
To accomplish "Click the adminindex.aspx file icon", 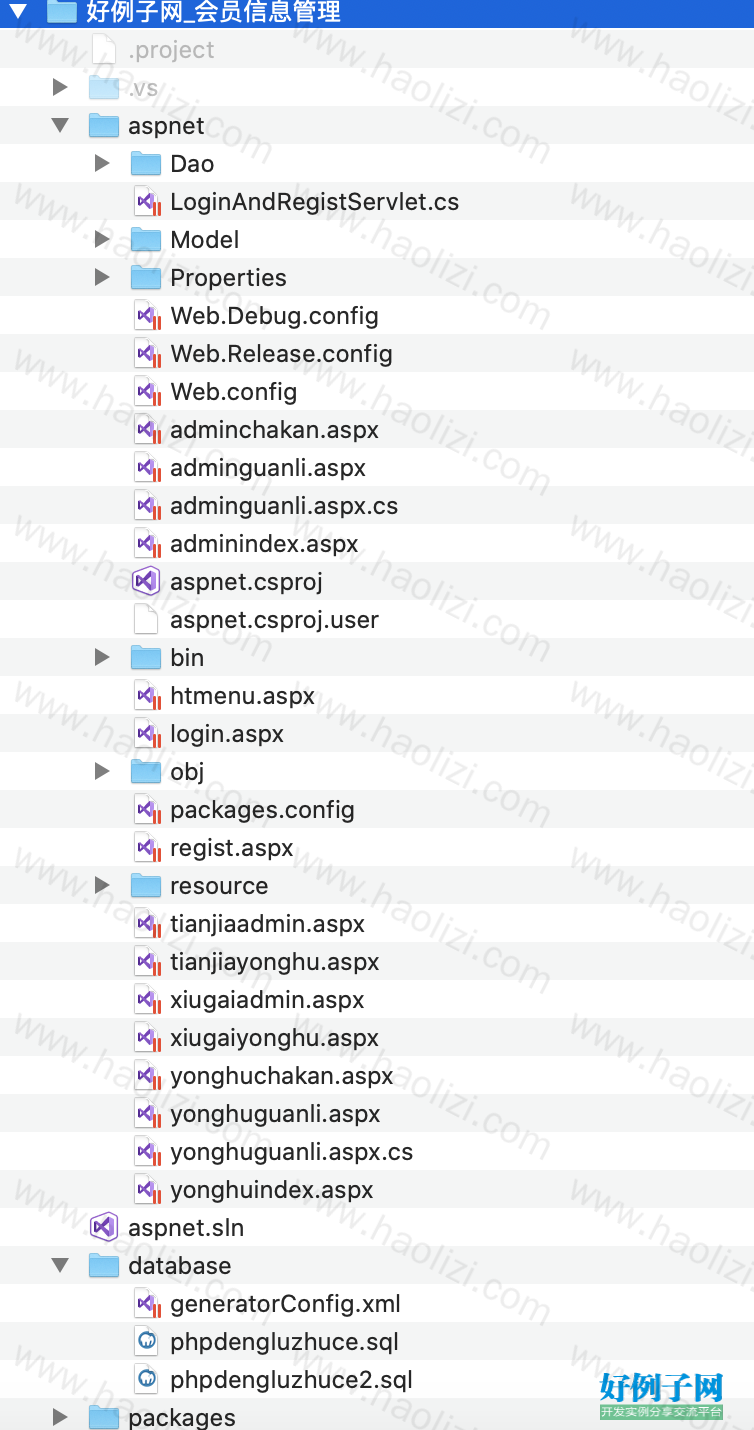I will coord(147,544).
